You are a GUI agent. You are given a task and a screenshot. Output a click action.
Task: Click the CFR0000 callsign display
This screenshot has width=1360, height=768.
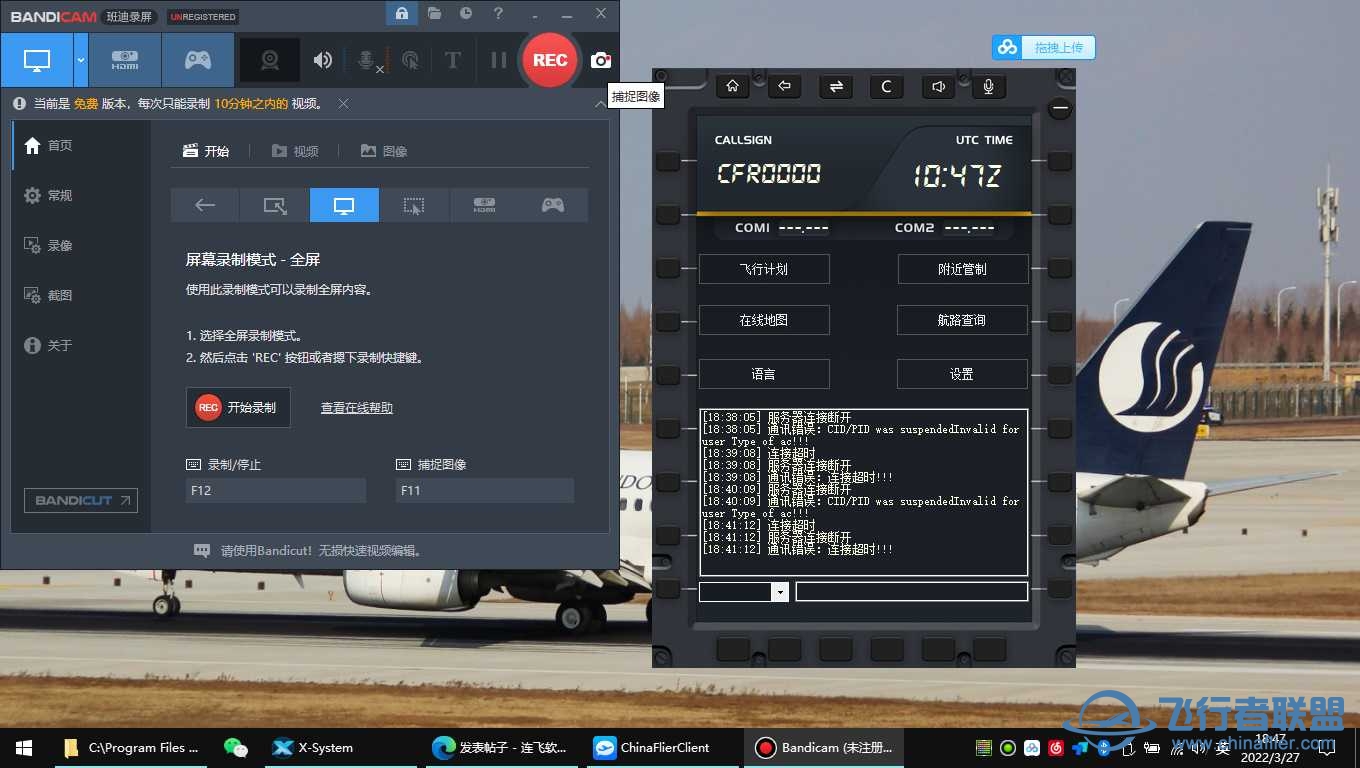[x=769, y=174]
